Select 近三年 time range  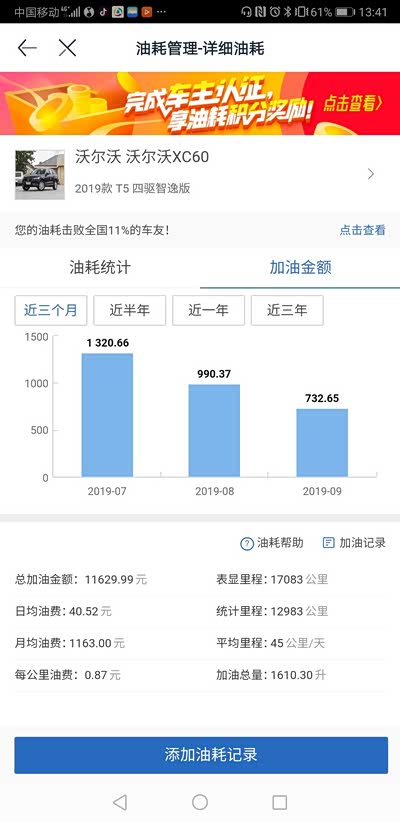point(287,310)
